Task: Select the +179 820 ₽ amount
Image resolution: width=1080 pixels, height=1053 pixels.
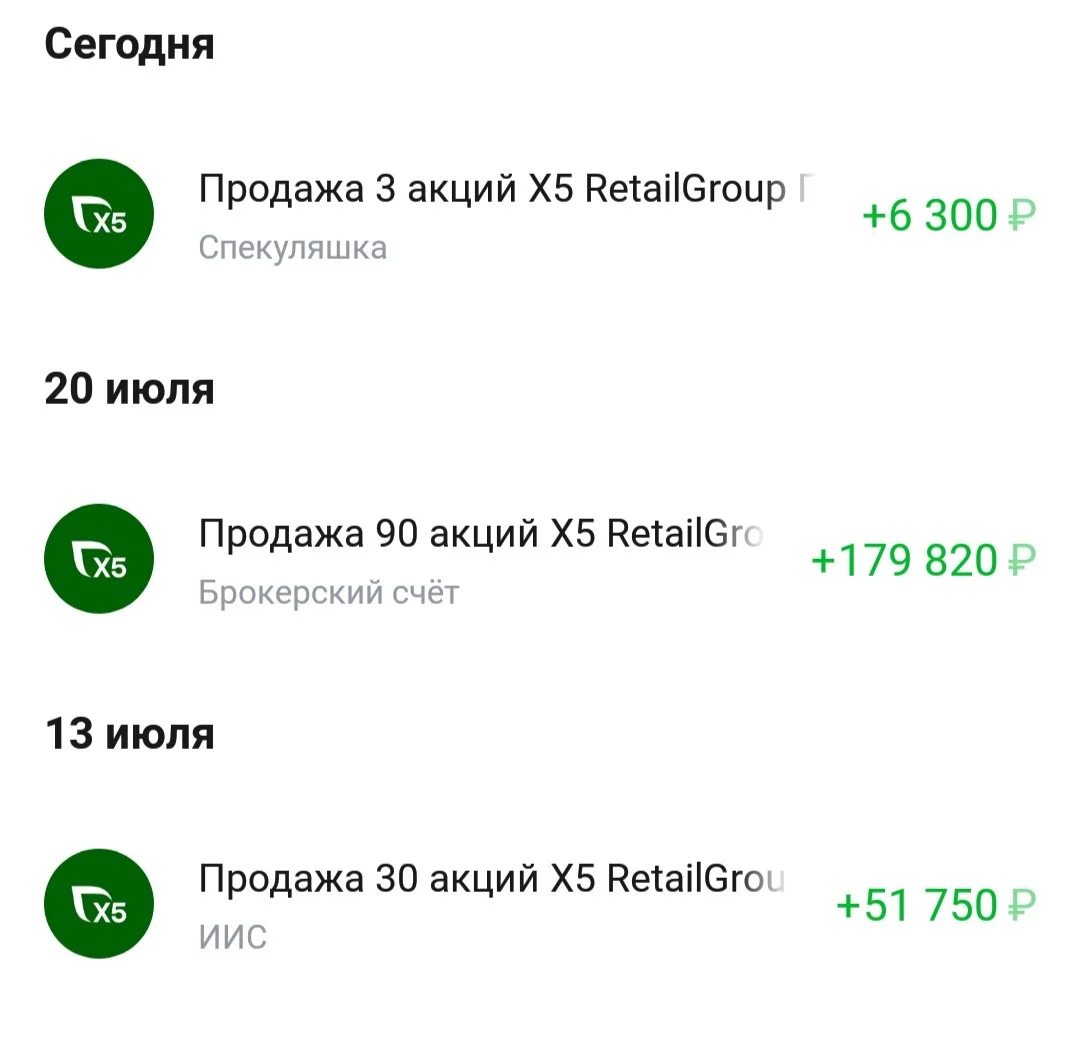Action: (x=923, y=560)
